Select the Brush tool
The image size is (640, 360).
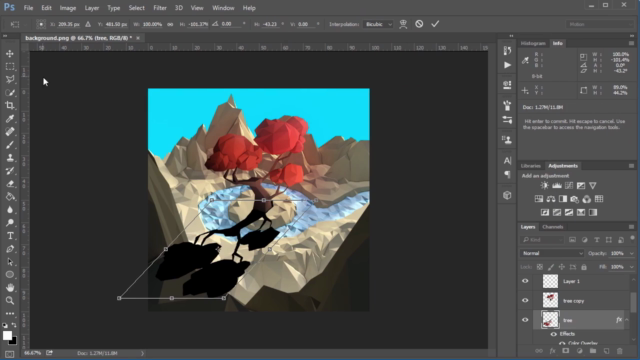tap(10, 145)
